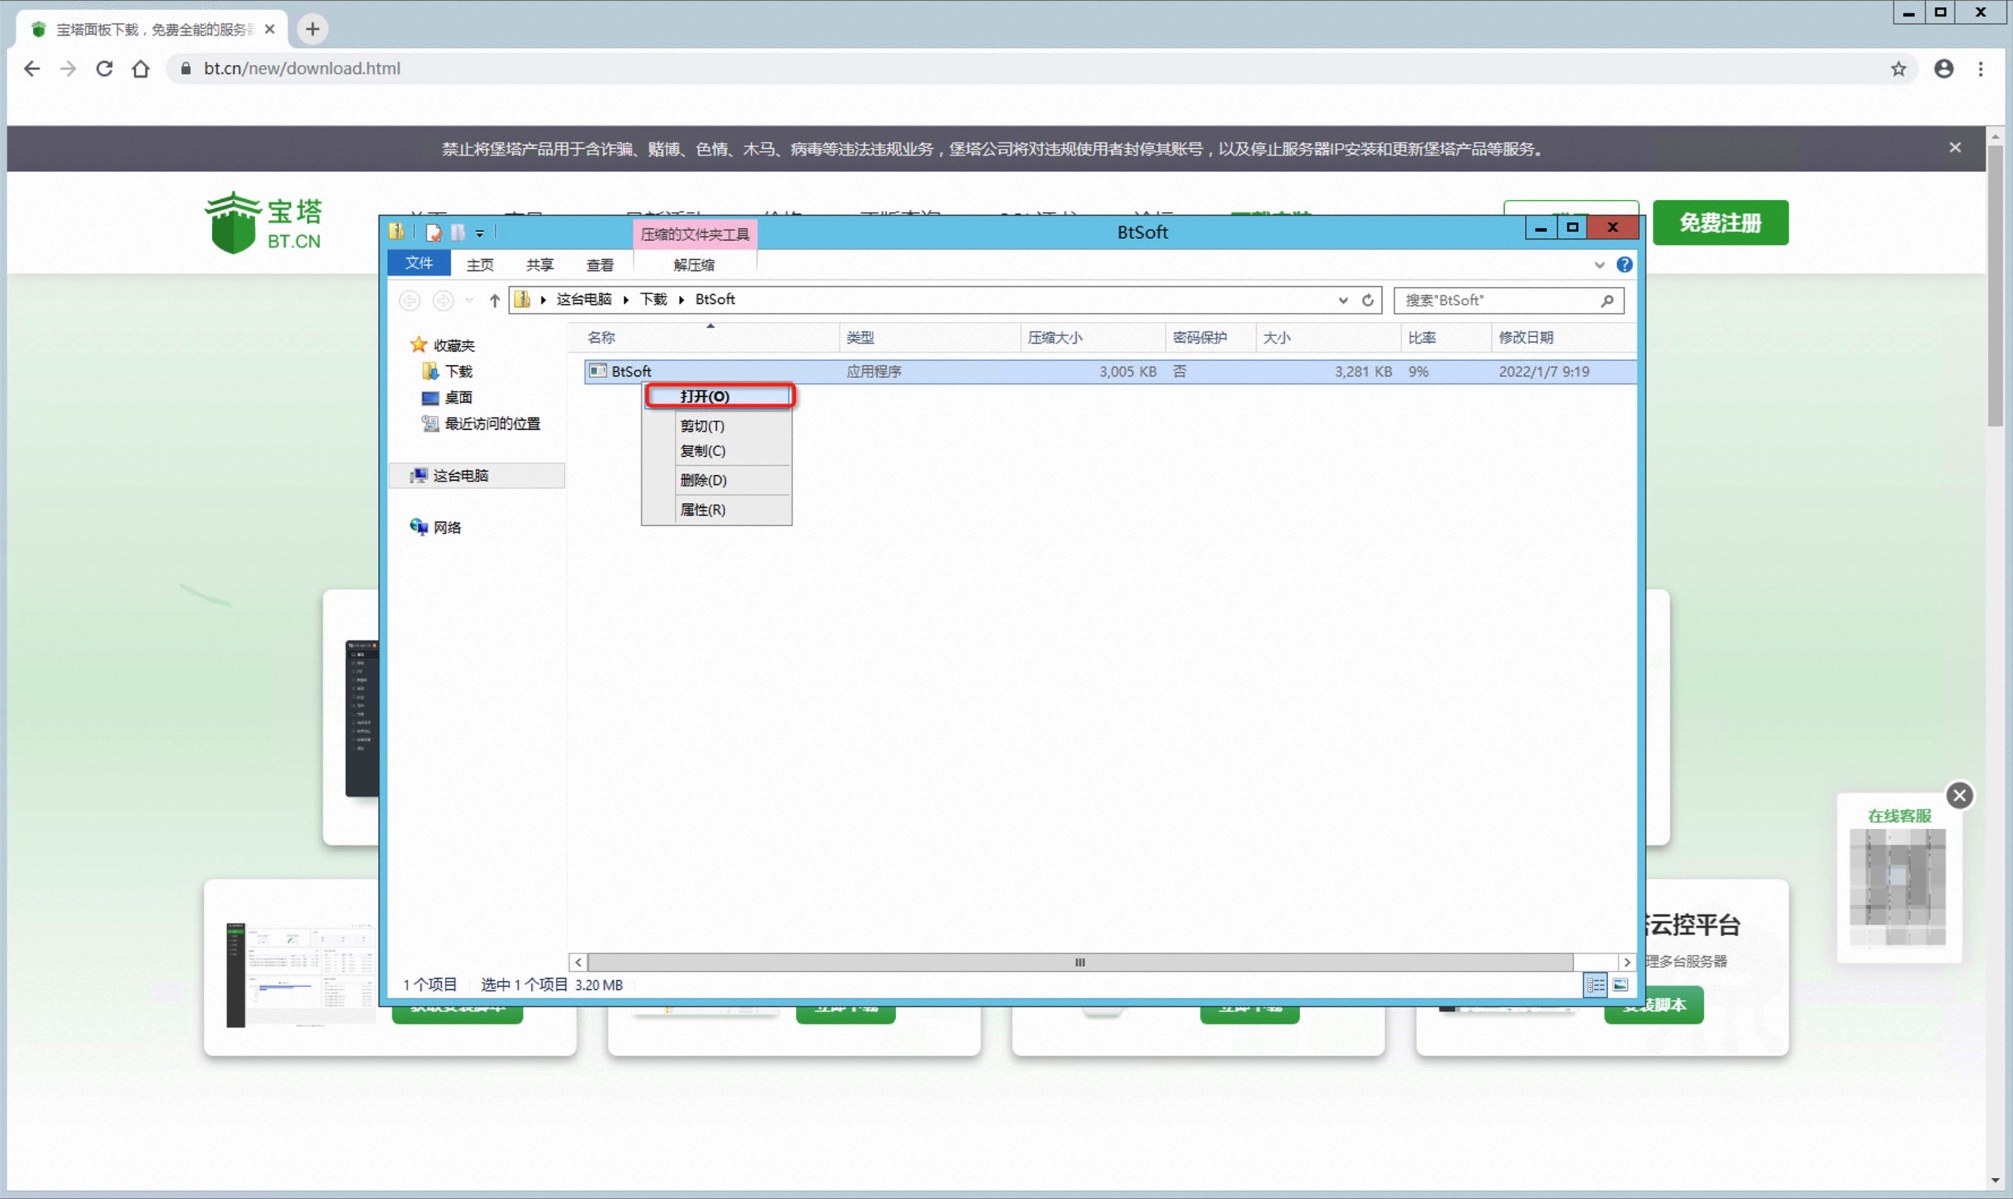Select 剪切(T) in context menu
This screenshot has height=1199, width=2013.
coord(717,425)
